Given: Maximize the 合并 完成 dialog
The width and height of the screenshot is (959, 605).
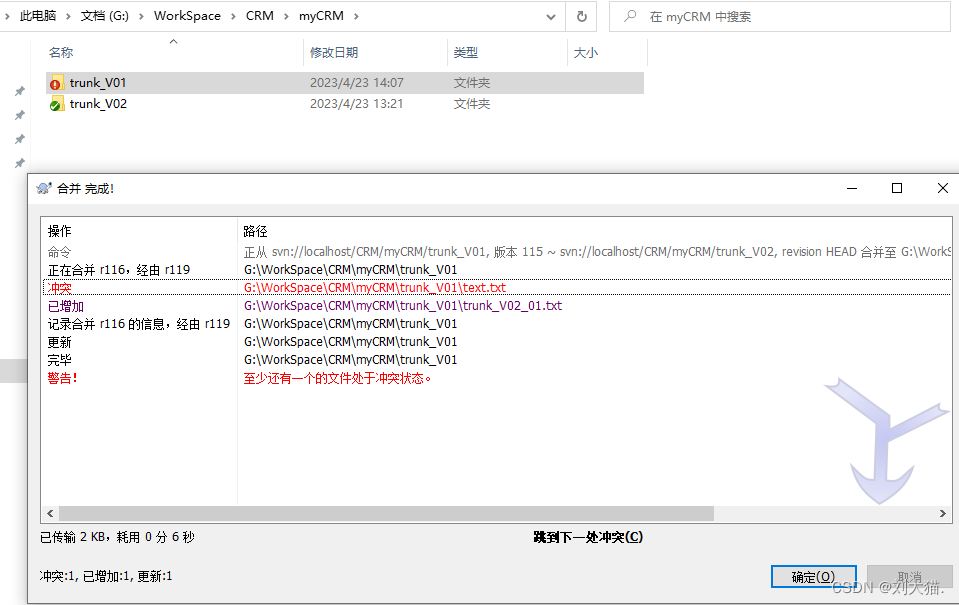Looking at the screenshot, I should point(897,188).
